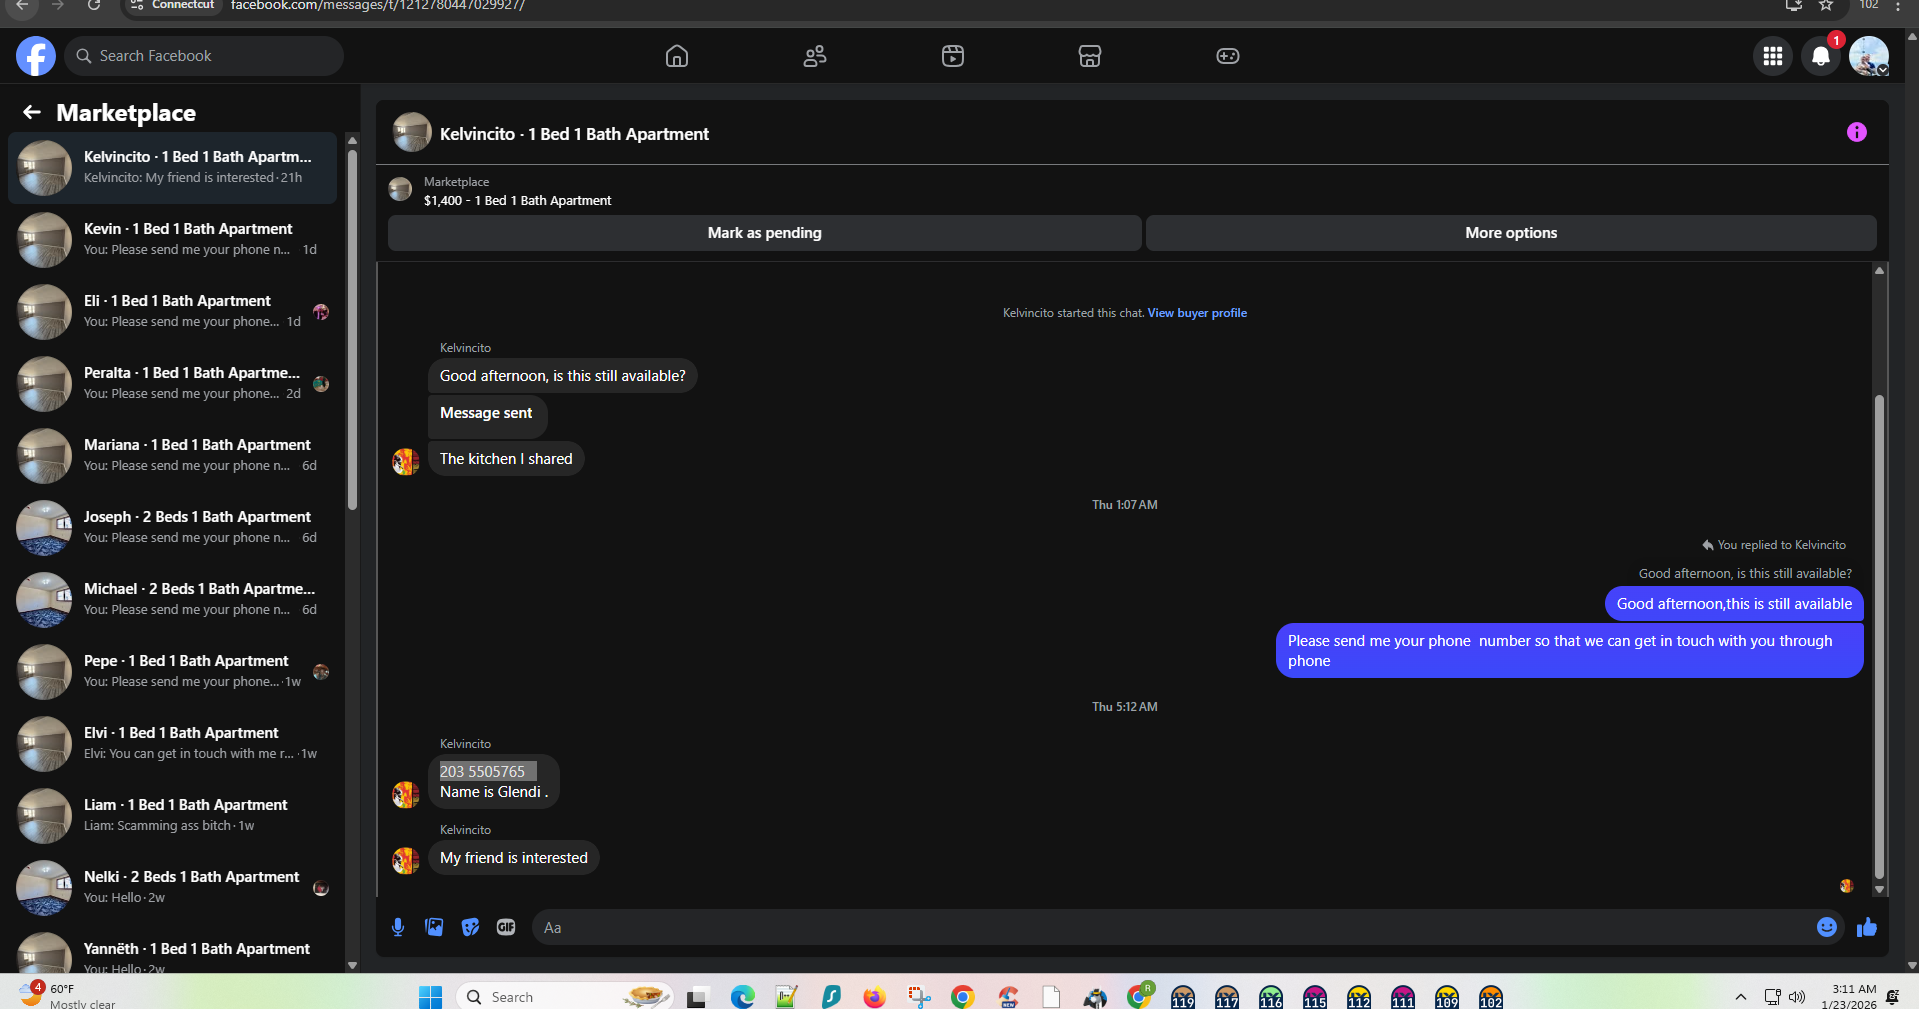Reload the page in the browser

(94, 5)
